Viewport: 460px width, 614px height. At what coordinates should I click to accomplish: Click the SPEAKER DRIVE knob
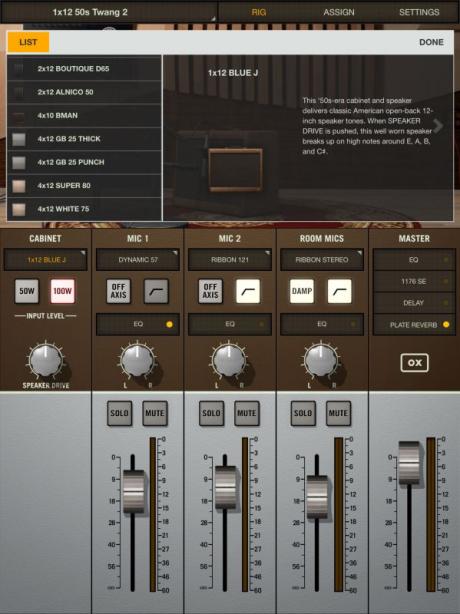46,360
